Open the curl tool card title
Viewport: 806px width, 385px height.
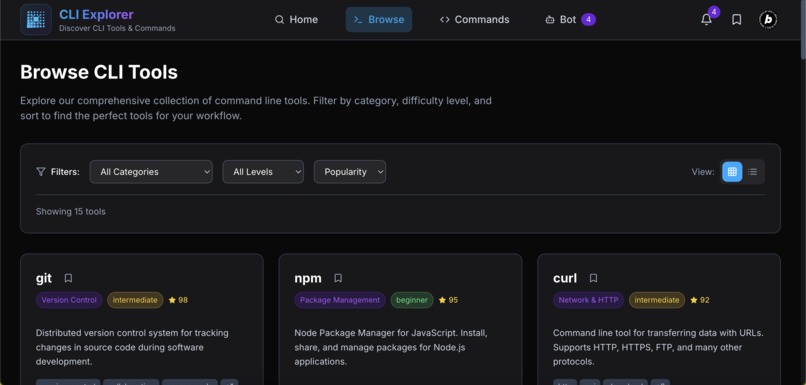565,278
